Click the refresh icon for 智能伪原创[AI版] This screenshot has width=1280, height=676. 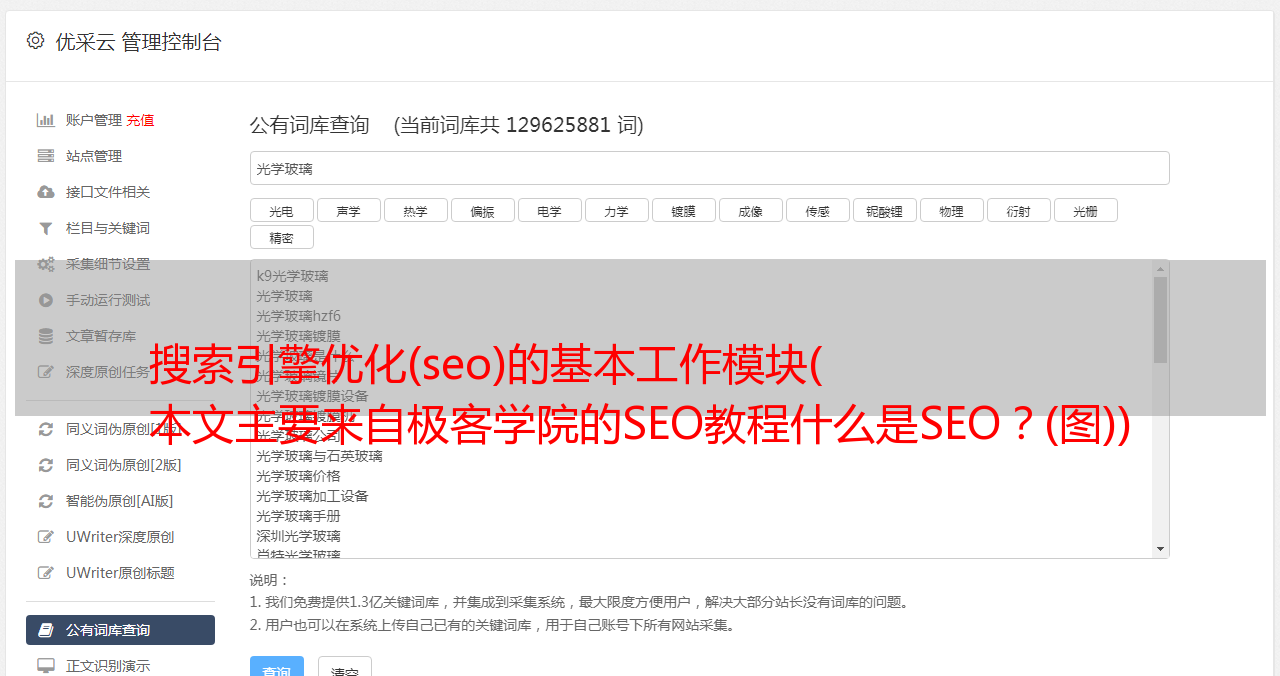coord(45,501)
